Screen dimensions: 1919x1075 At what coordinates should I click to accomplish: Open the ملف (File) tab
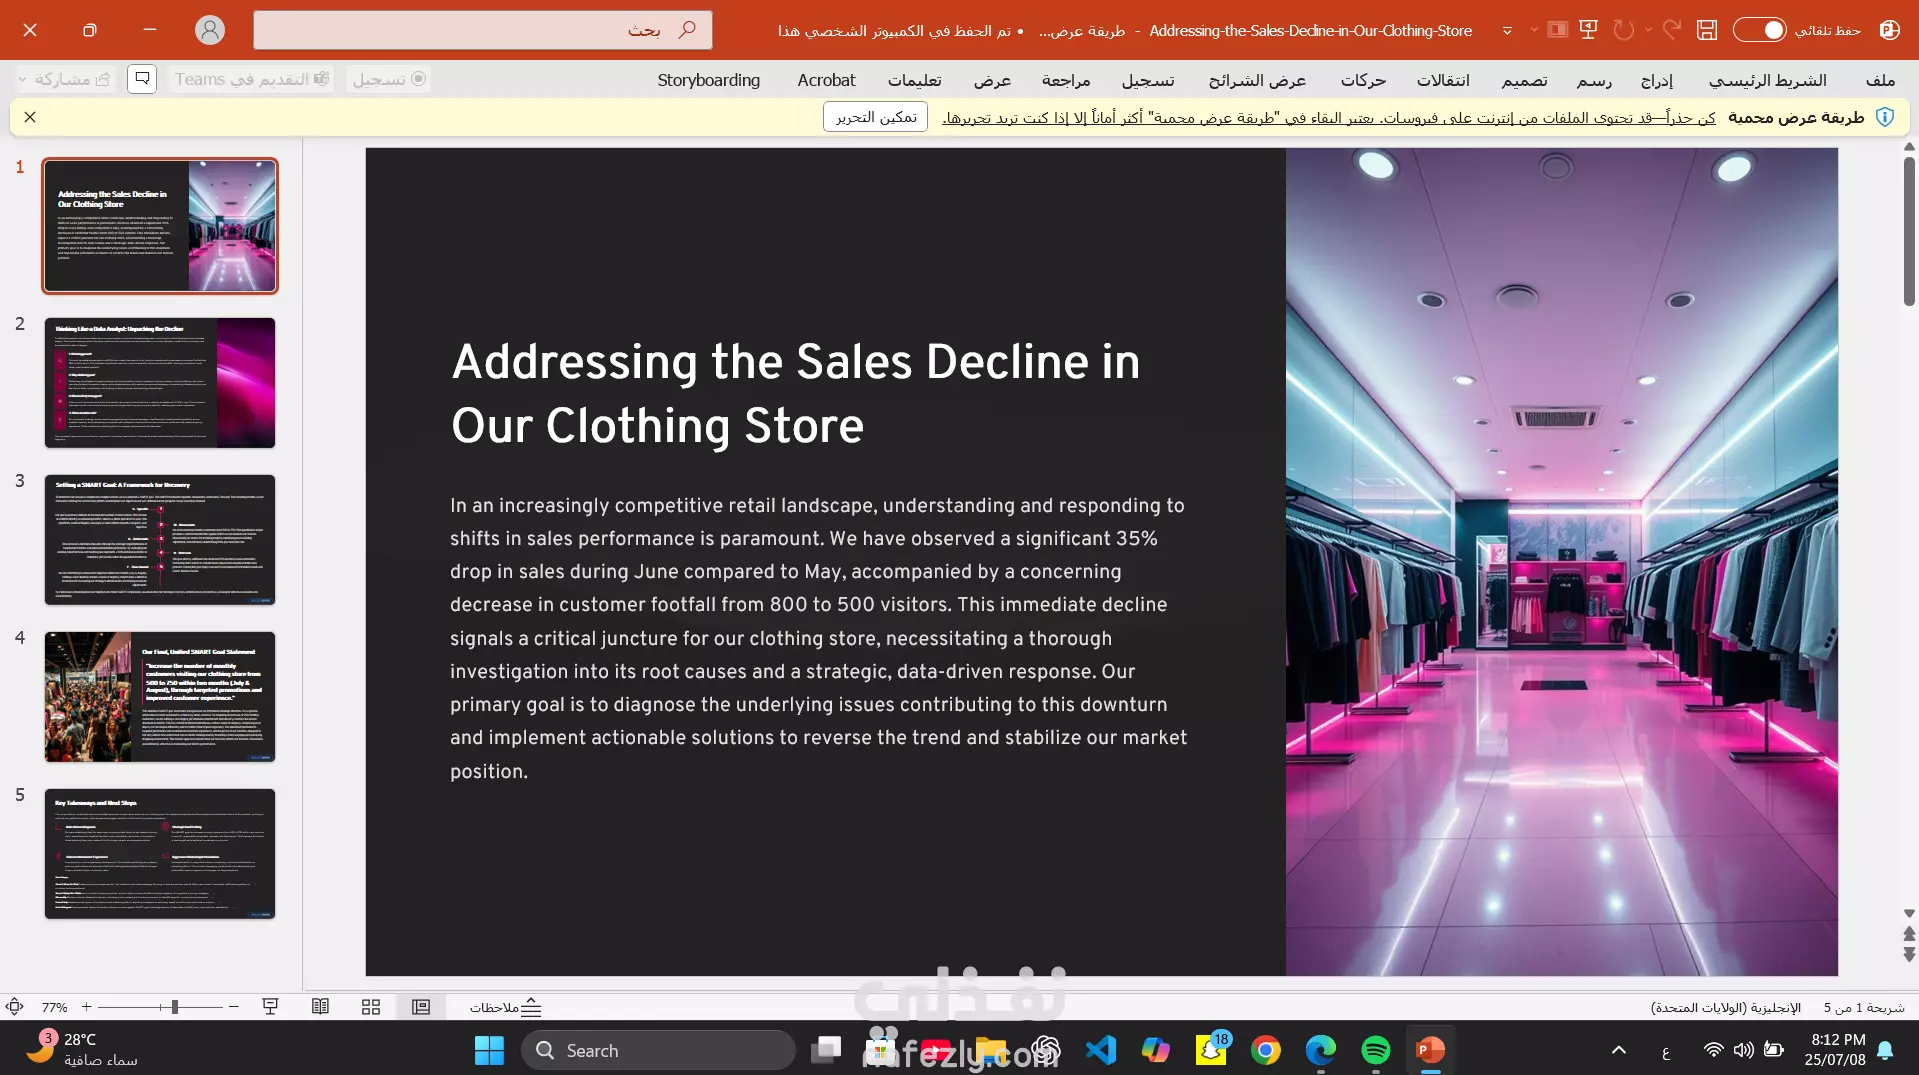click(1880, 80)
